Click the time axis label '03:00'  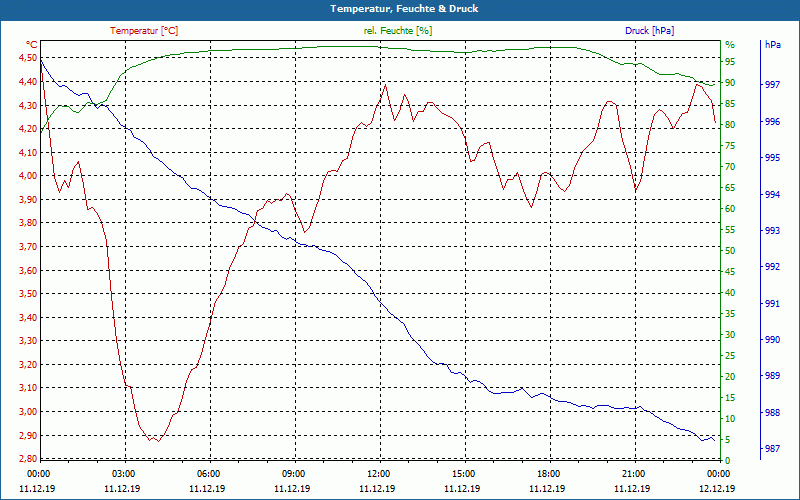coord(123,473)
